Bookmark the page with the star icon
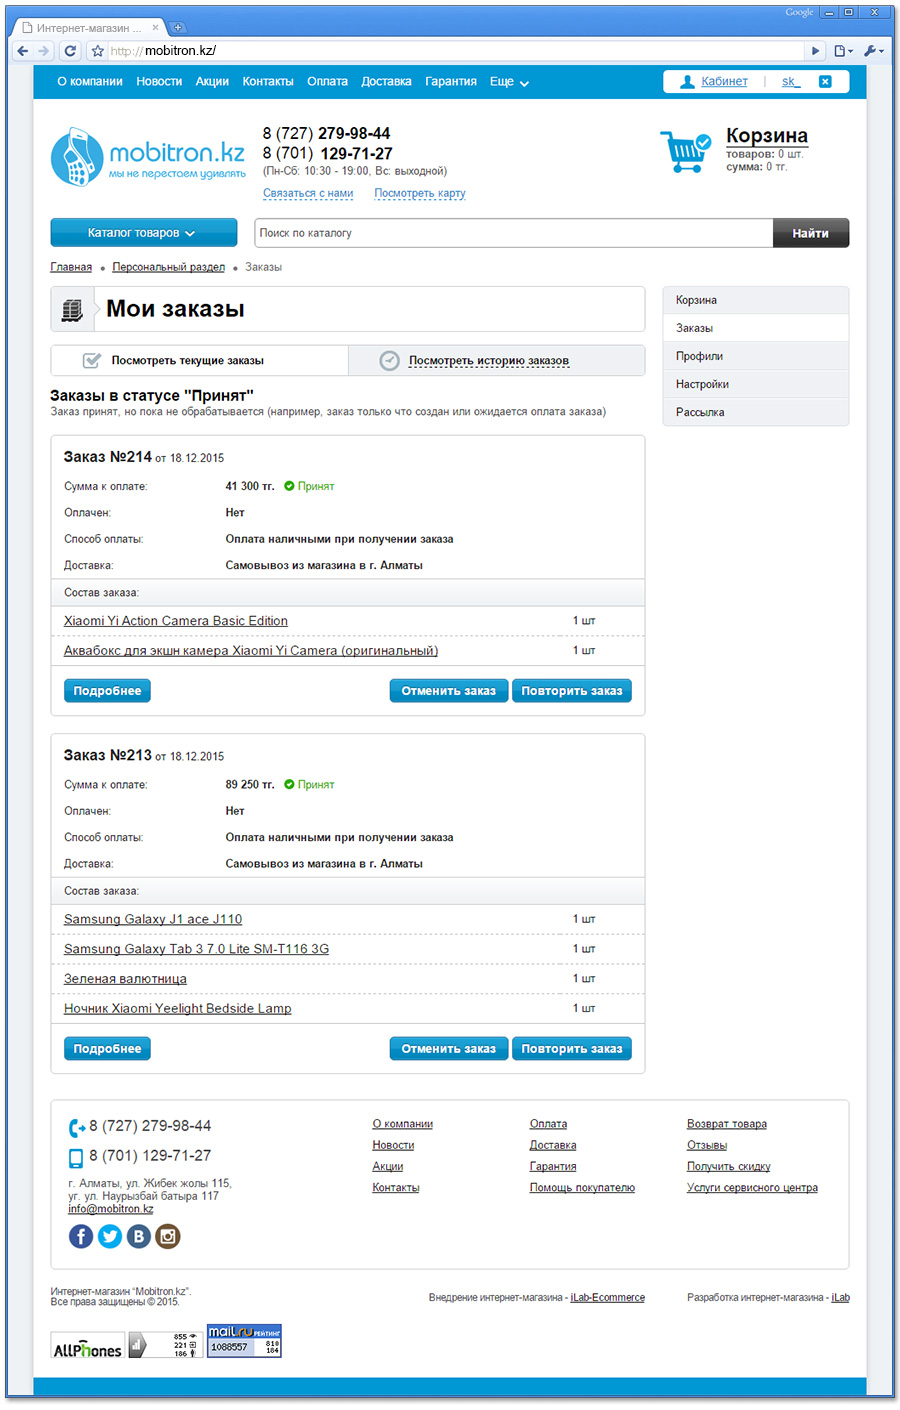The height and width of the screenshot is (1410, 900). click(x=97, y=51)
